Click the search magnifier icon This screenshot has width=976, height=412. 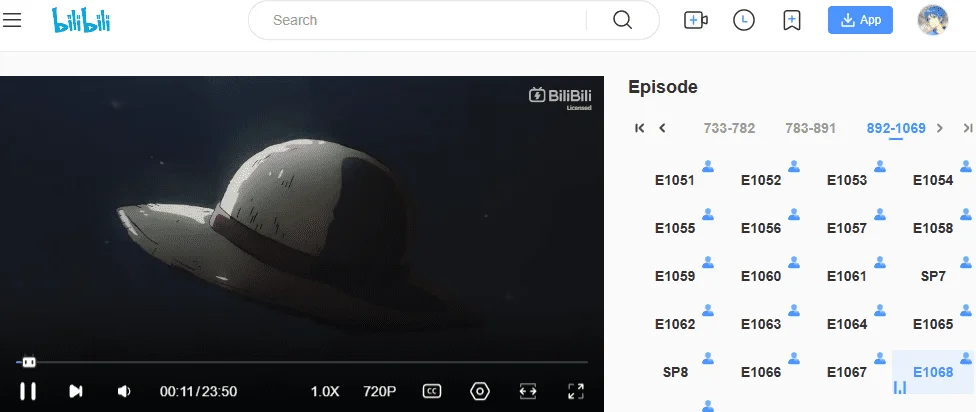622,20
